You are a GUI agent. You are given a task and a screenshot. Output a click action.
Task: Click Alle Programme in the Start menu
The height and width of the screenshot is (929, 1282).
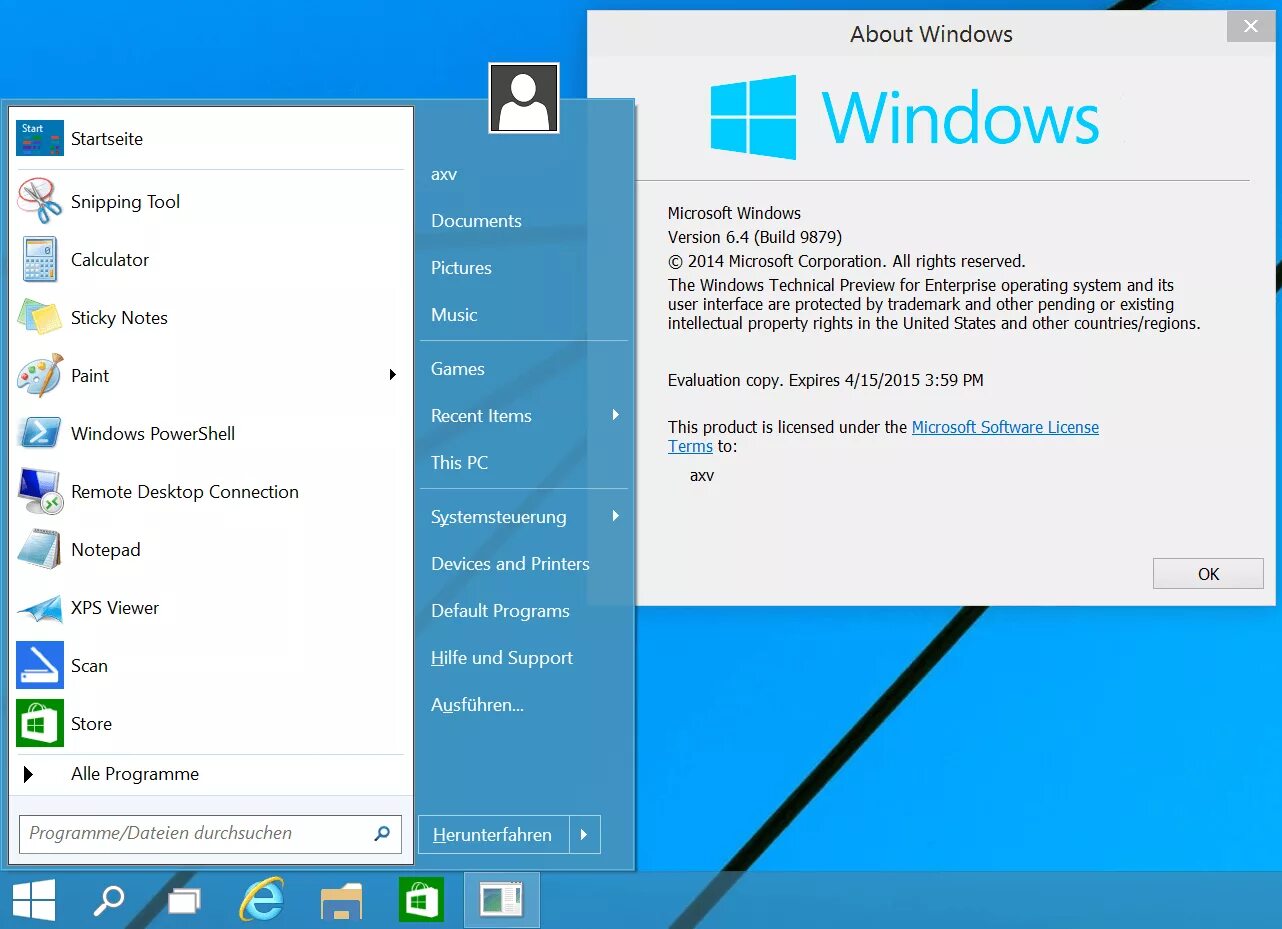click(x=134, y=773)
